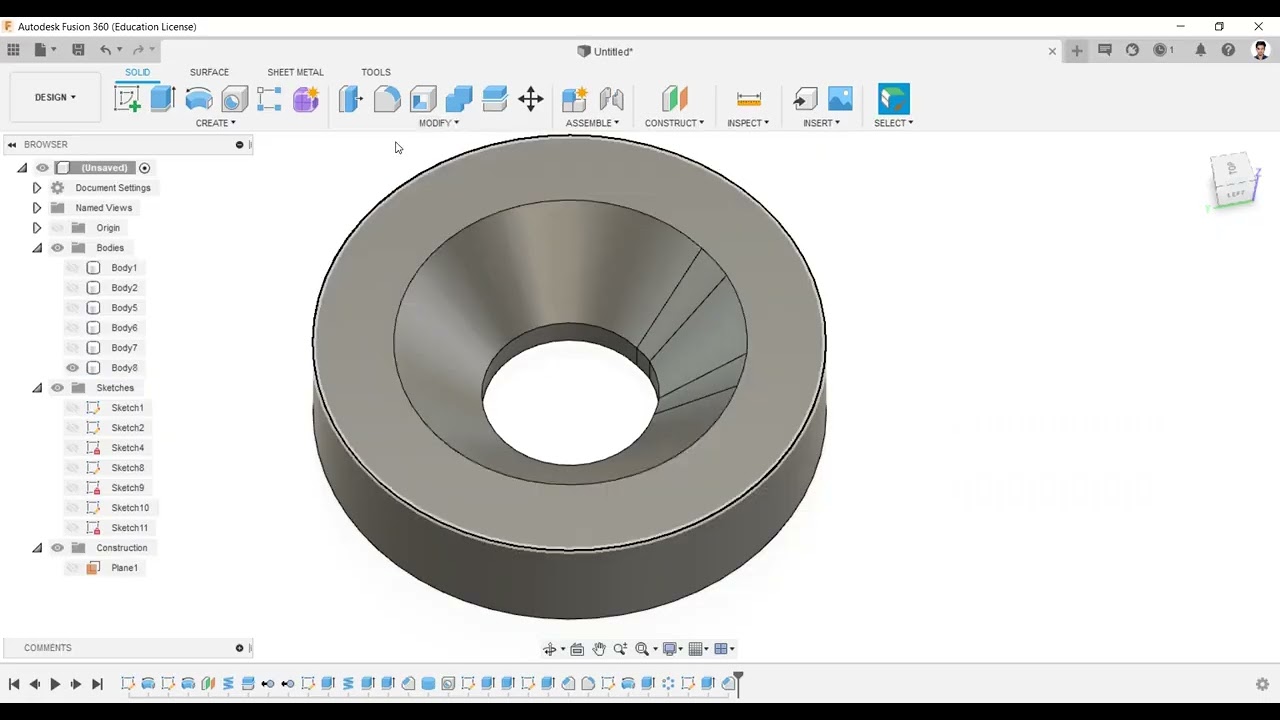Screen dimensions: 1280x720
Task: Open the SELECT dropdown menu
Action: point(893,123)
